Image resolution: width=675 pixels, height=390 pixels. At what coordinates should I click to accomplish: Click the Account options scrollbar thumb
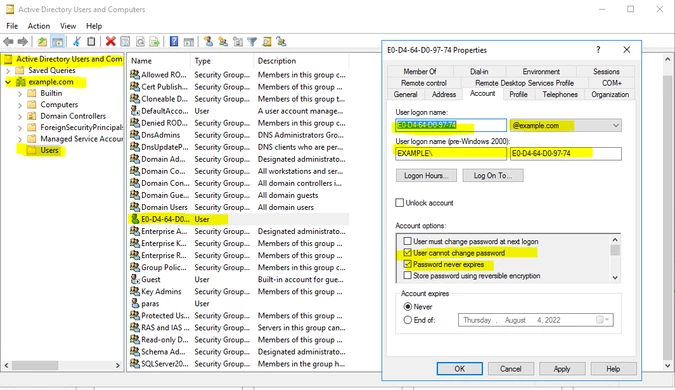point(615,251)
